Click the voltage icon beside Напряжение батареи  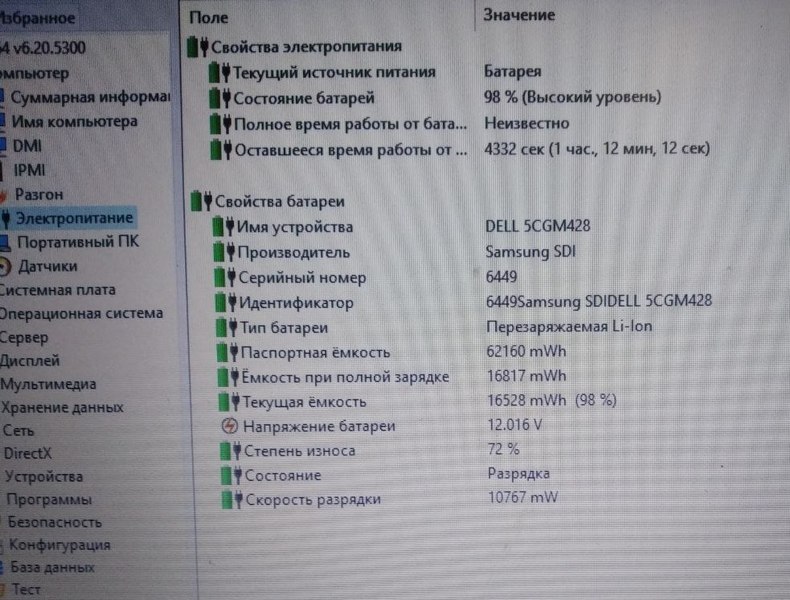pos(229,427)
